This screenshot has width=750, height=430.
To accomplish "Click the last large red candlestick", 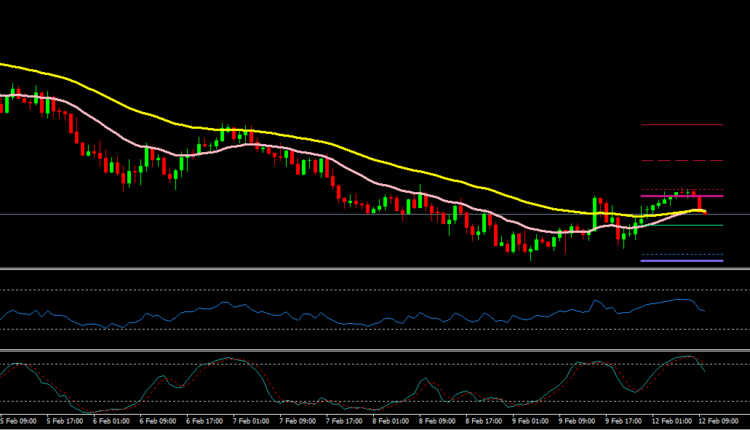I will (x=699, y=203).
